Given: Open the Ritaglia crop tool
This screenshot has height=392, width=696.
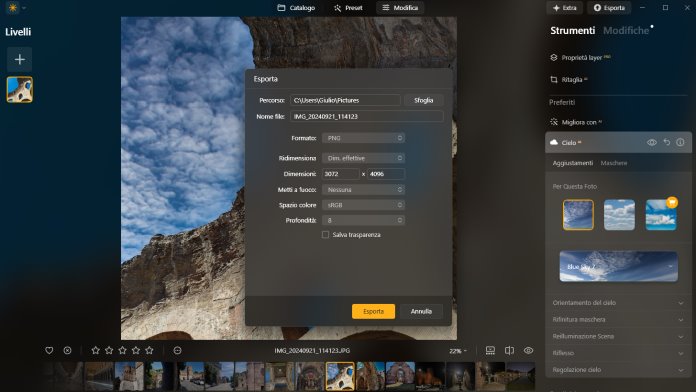Looking at the screenshot, I should tap(569, 79).
